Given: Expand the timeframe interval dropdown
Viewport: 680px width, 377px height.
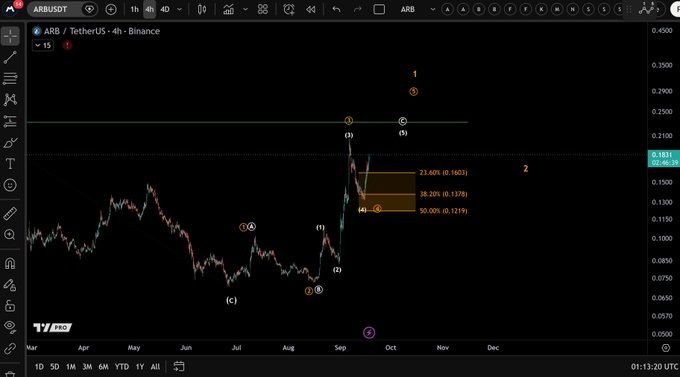Looking at the screenshot, I should [180, 9].
